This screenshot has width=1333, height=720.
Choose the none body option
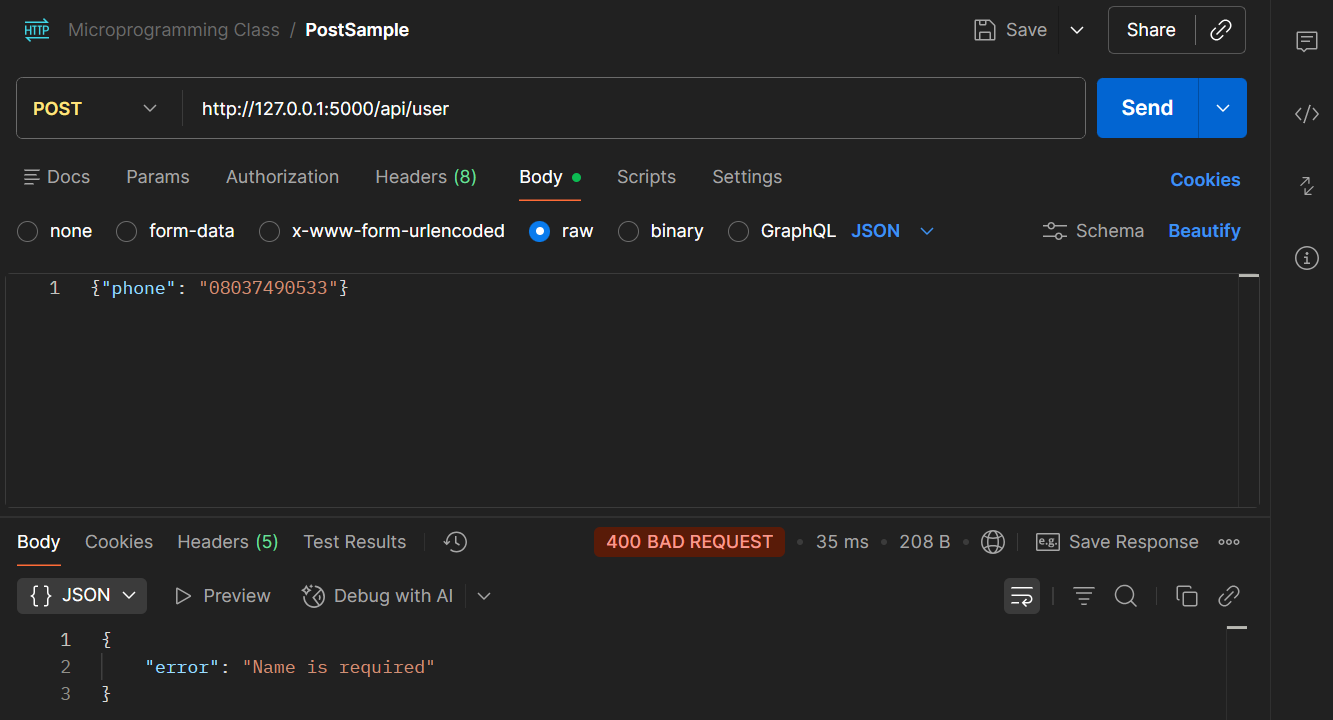[x=28, y=231]
